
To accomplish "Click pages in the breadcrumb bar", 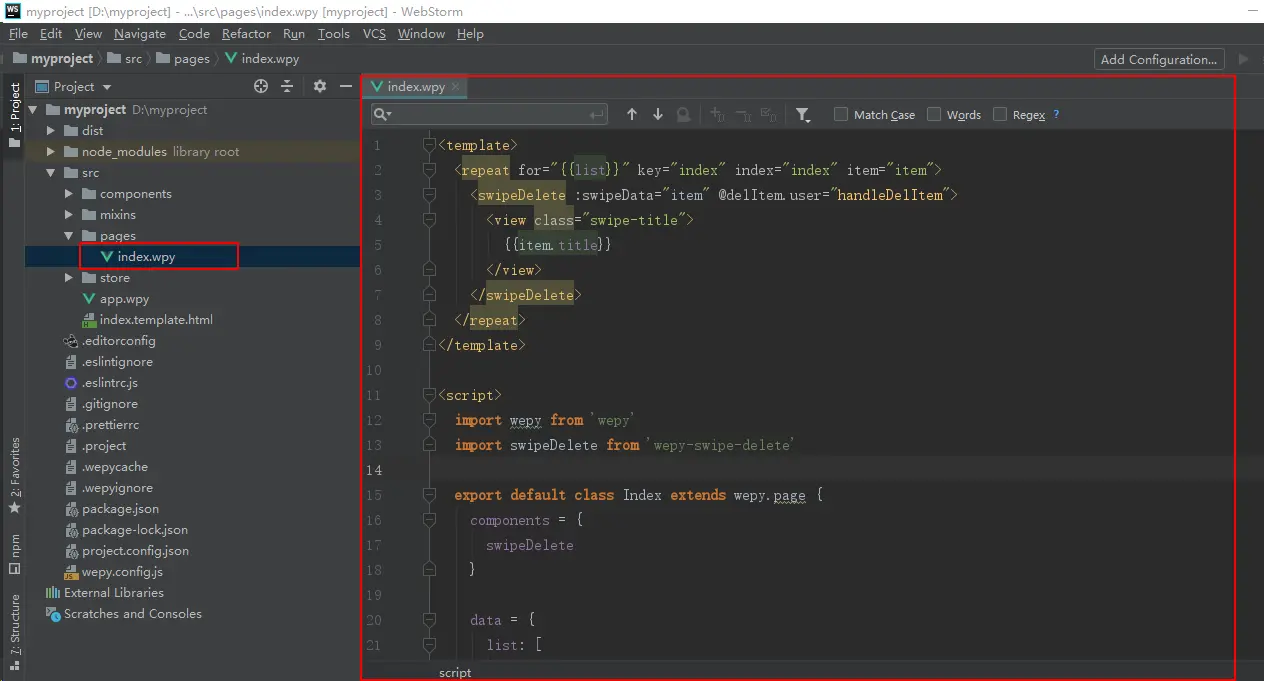I will (x=183, y=58).
